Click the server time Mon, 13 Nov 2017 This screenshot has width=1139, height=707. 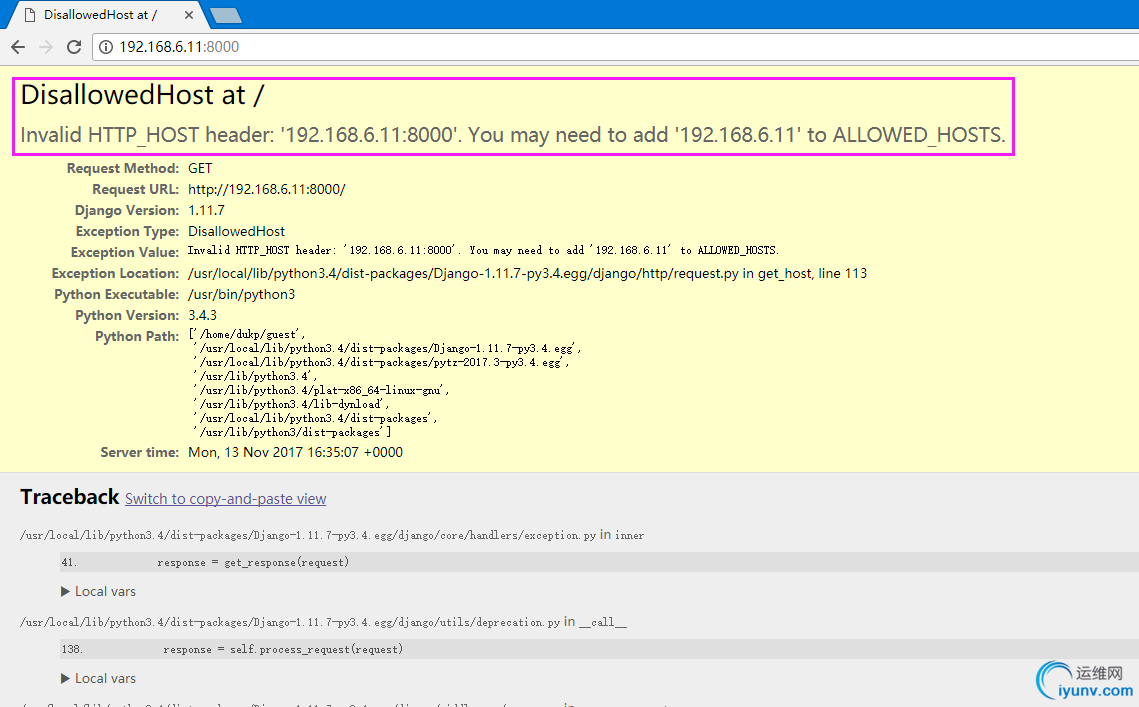coord(295,453)
